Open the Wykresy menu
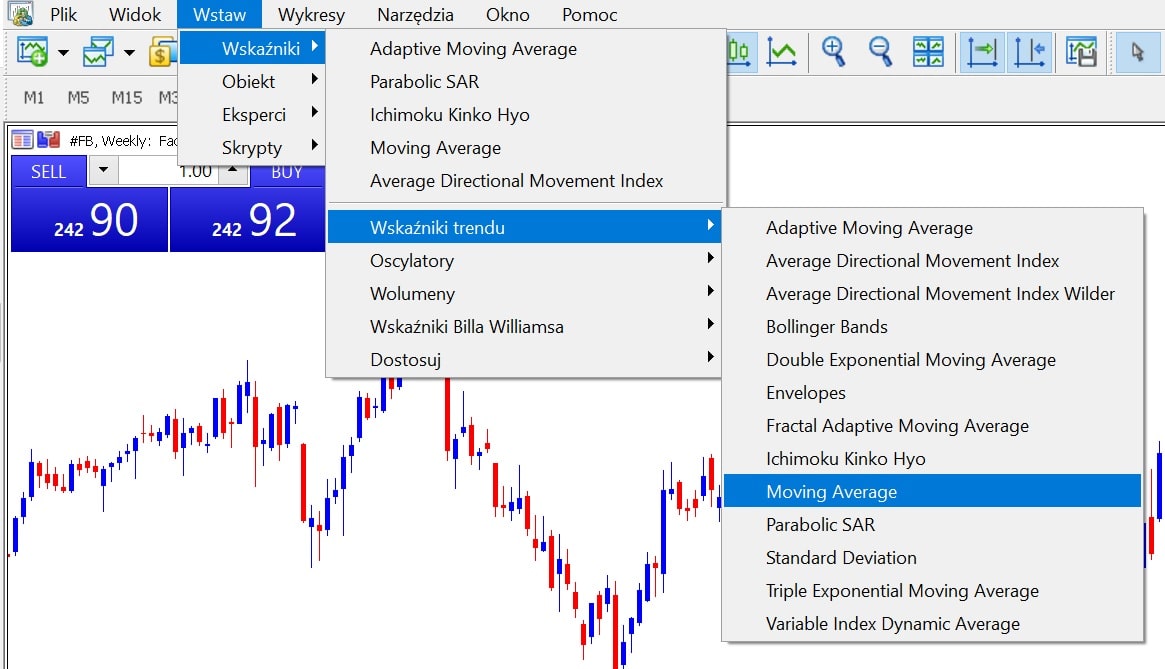1165x669 pixels. click(311, 15)
